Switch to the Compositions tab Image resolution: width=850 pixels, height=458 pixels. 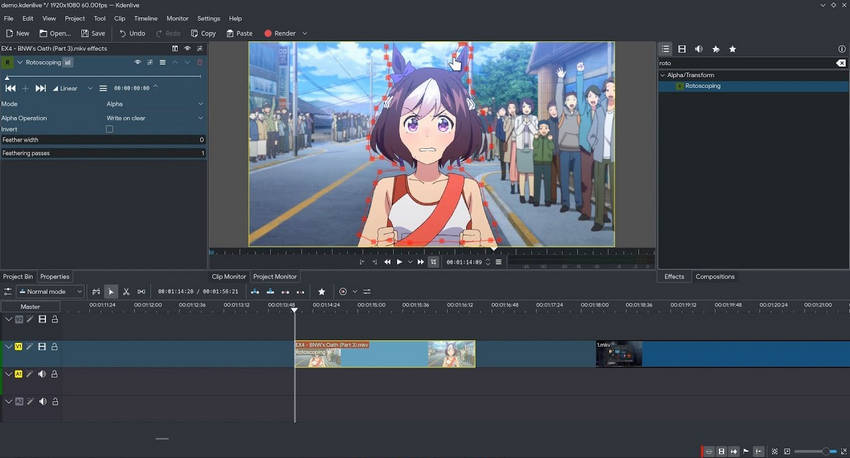[715, 276]
